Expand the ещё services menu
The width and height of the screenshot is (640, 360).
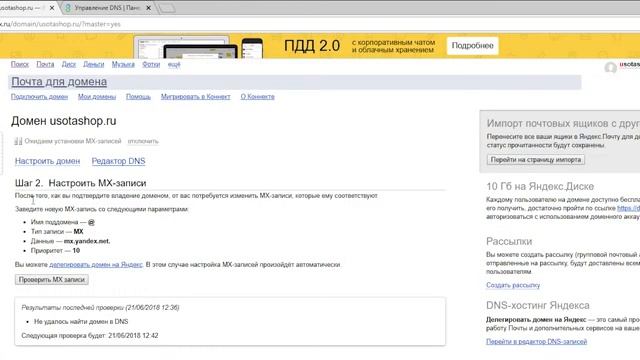[174, 64]
